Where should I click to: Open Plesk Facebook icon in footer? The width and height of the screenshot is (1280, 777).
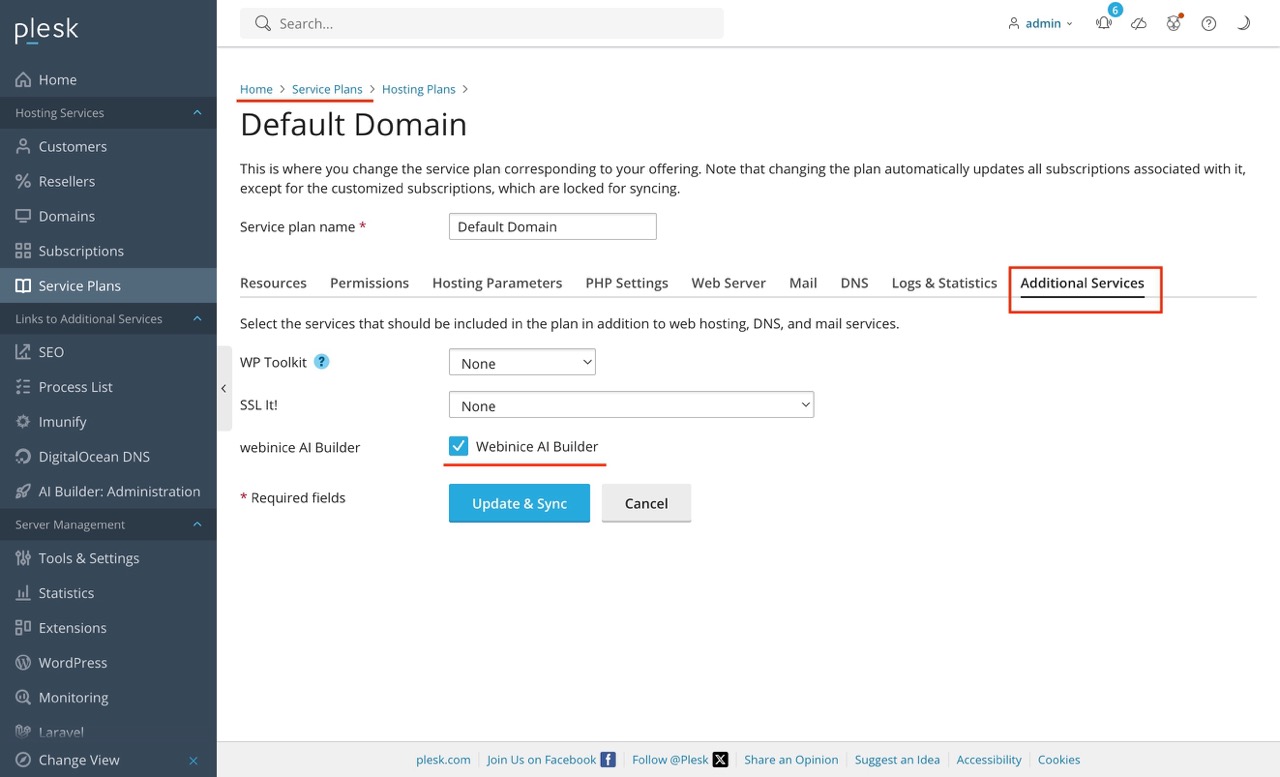pos(608,760)
